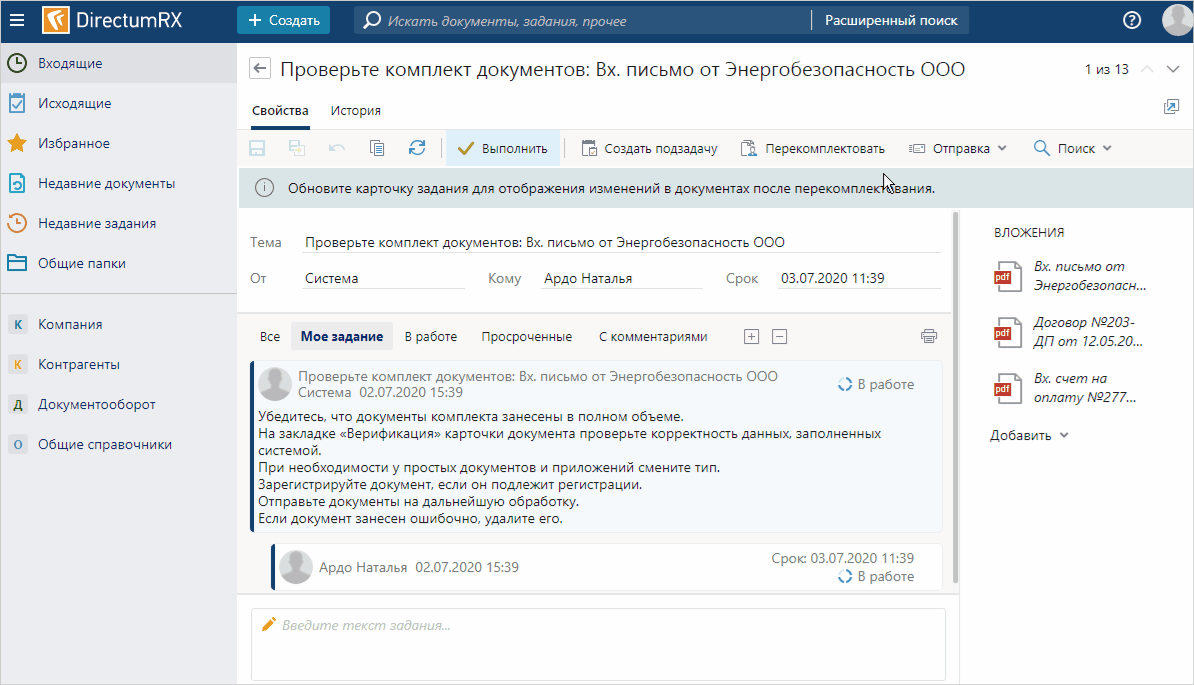Expand the Добавить attachments dropdown
Screen dimensions: 1194x685
(1029, 435)
